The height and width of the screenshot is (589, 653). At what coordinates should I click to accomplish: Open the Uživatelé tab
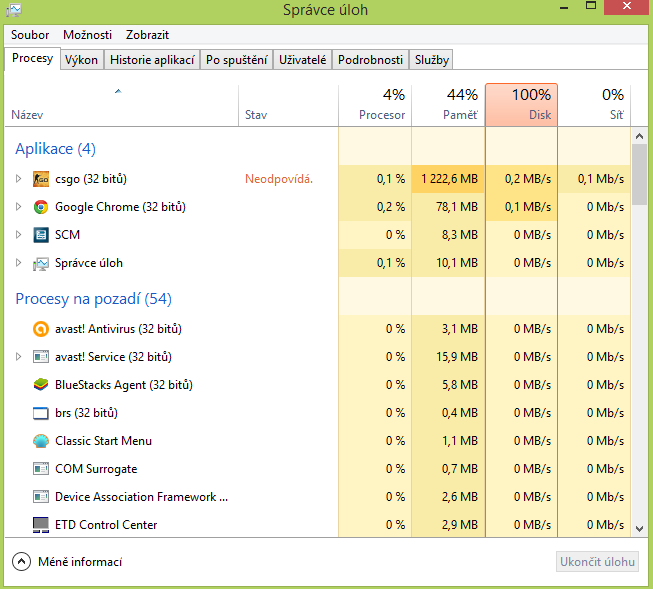(x=302, y=60)
